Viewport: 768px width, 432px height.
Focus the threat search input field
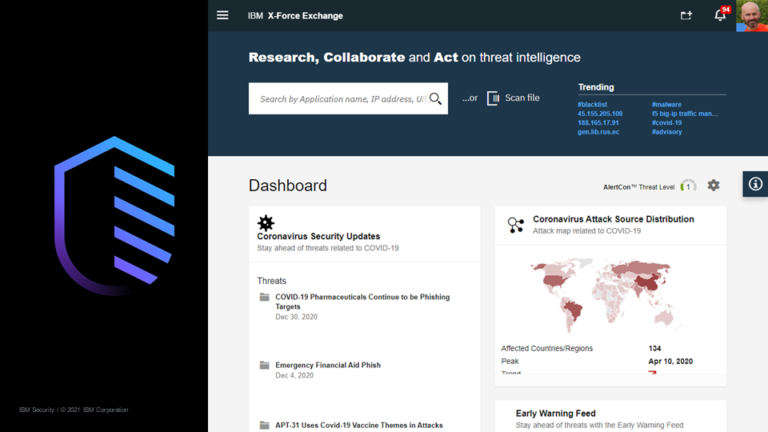click(x=348, y=98)
